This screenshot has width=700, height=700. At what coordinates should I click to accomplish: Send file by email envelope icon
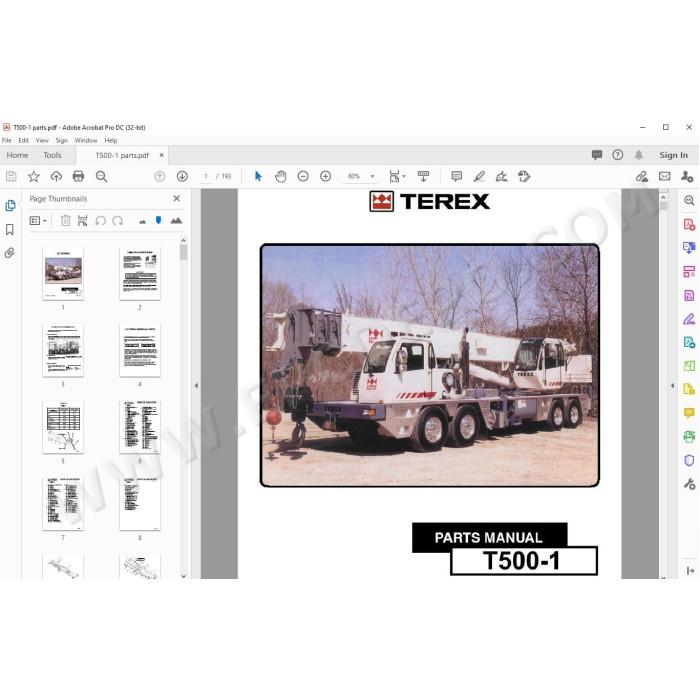click(664, 176)
